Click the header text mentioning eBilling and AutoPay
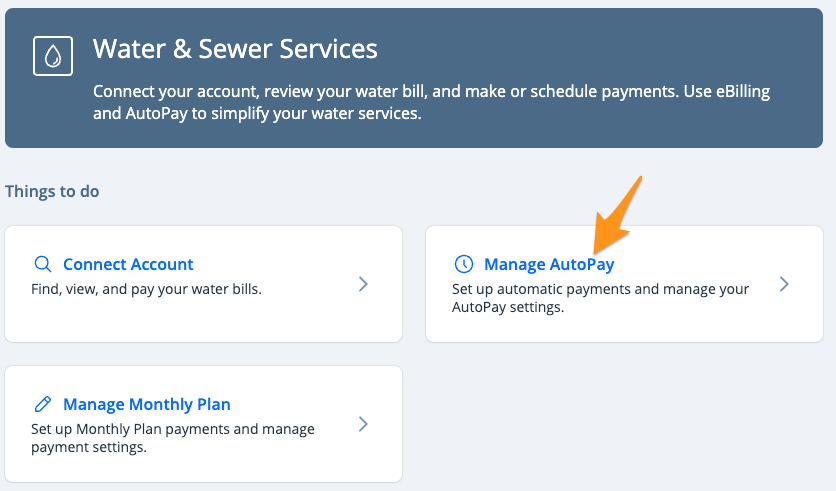836x491 pixels. pyautogui.click(x=431, y=102)
